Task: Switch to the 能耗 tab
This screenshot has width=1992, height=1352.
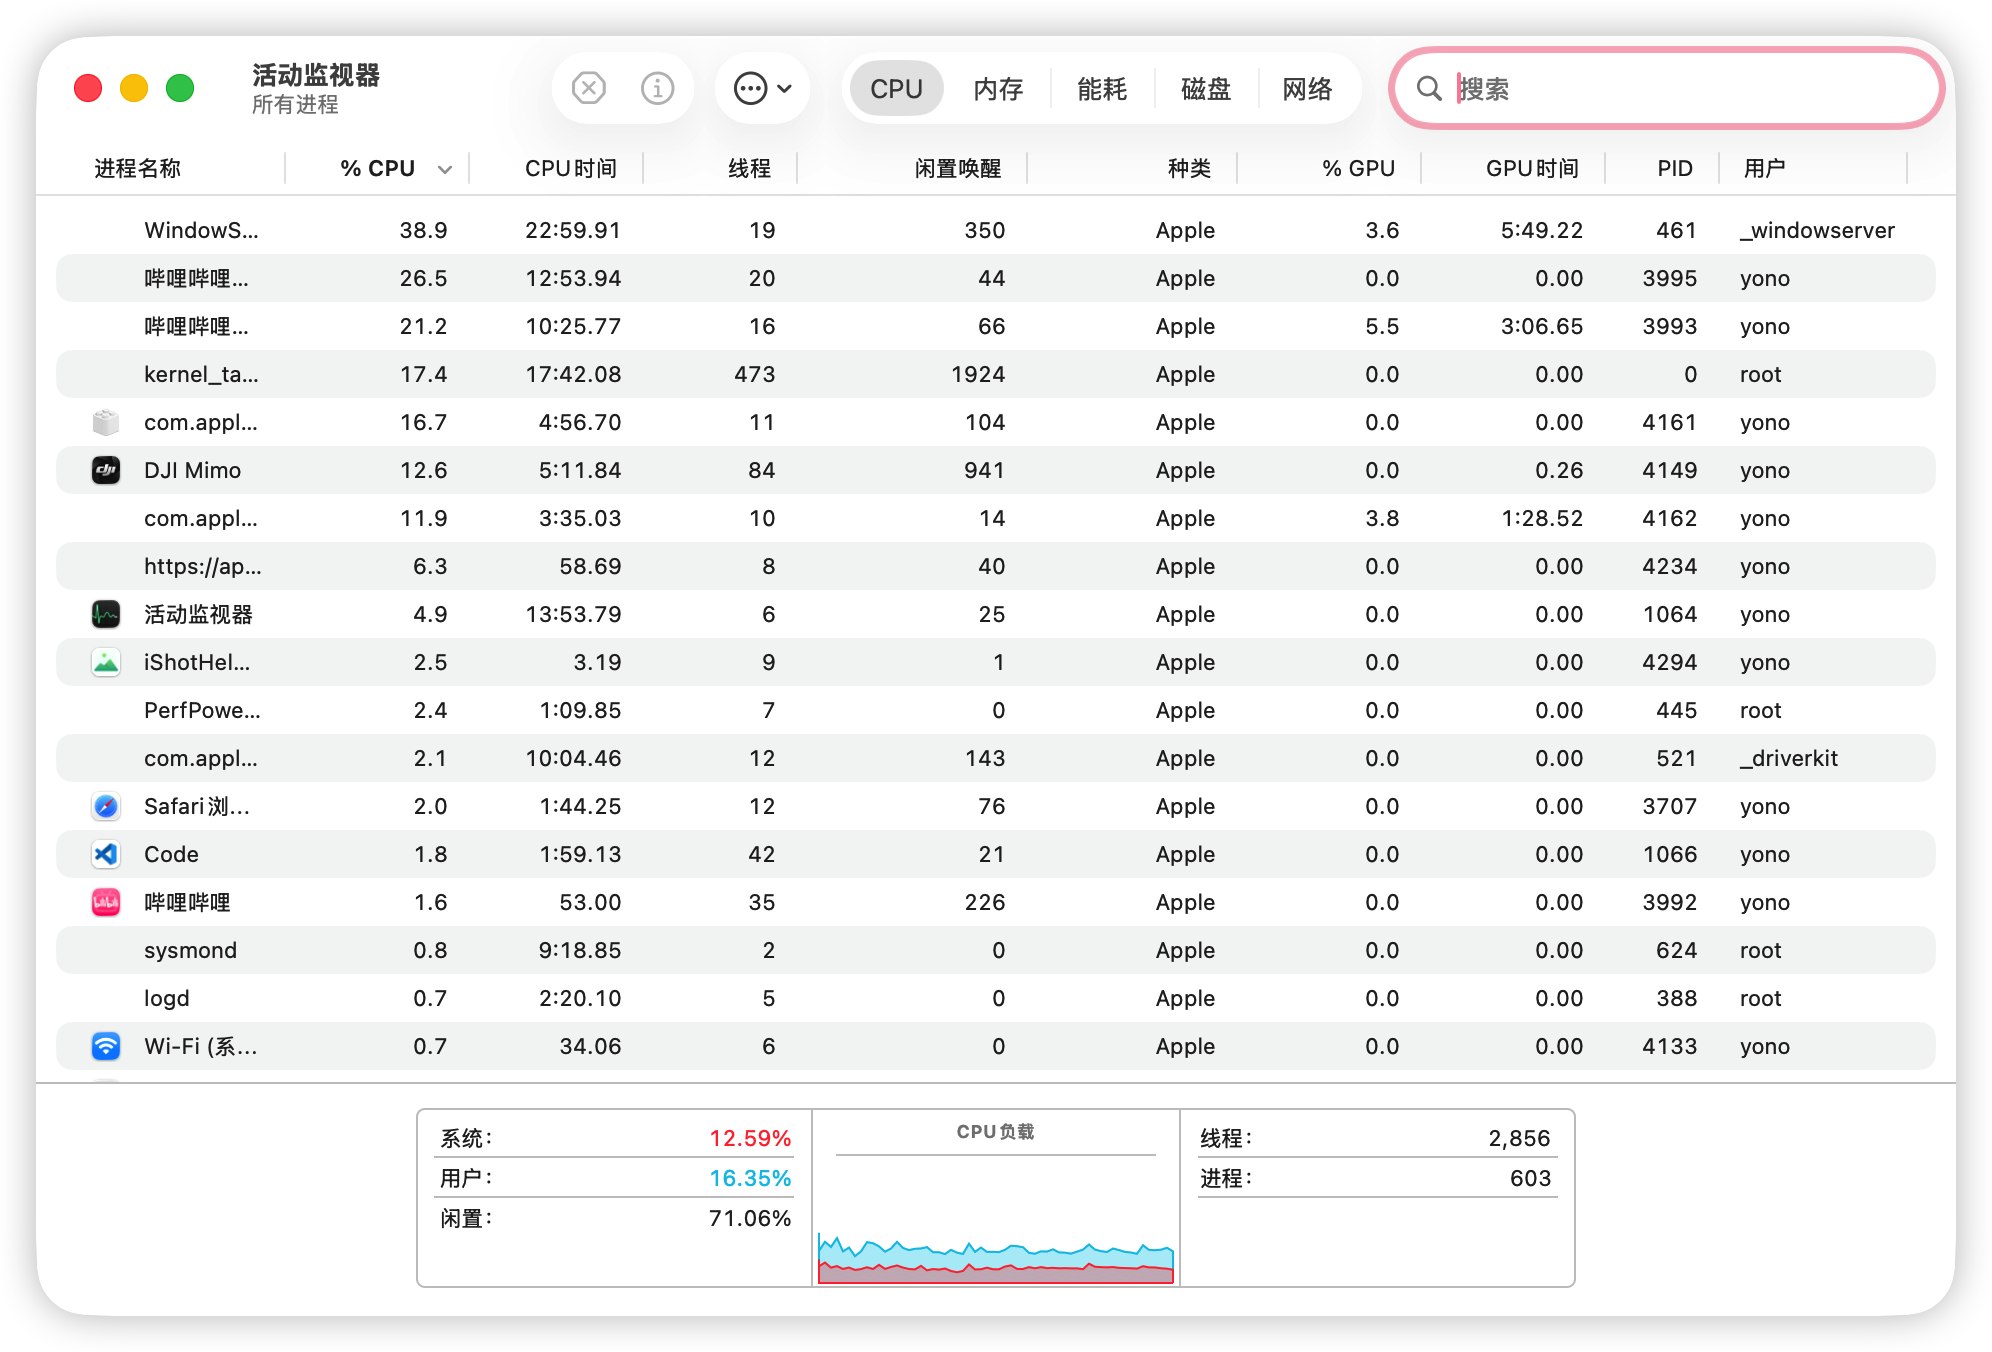Action: (x=1102, y=89)
